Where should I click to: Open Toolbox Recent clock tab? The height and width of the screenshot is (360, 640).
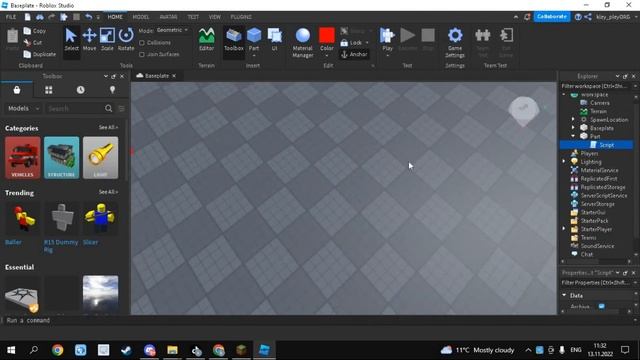(x=80, y=90)
